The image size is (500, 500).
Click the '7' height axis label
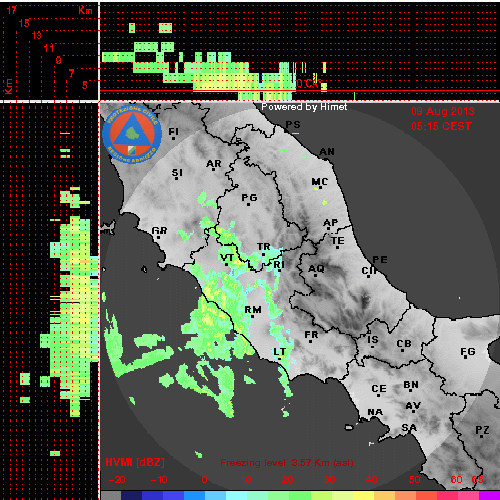coord(71,73)
